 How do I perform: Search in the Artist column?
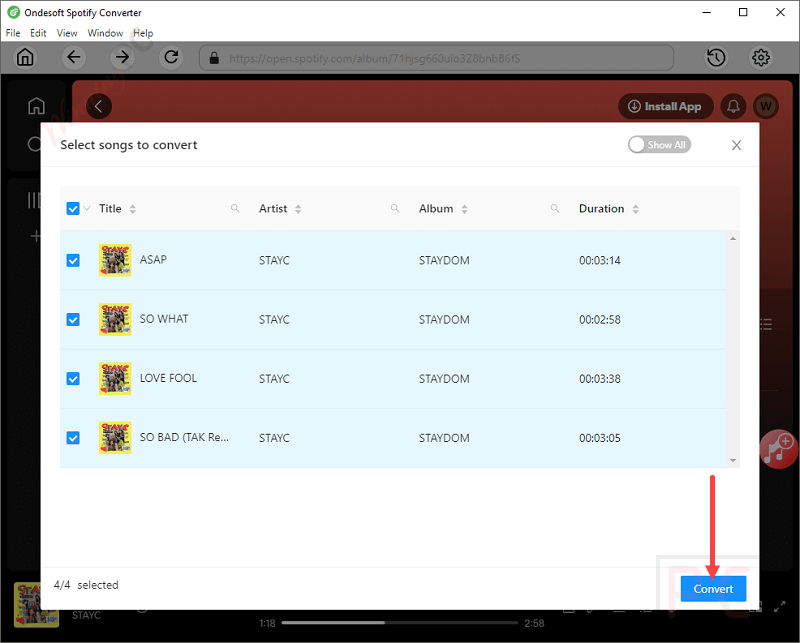(395, 208)
